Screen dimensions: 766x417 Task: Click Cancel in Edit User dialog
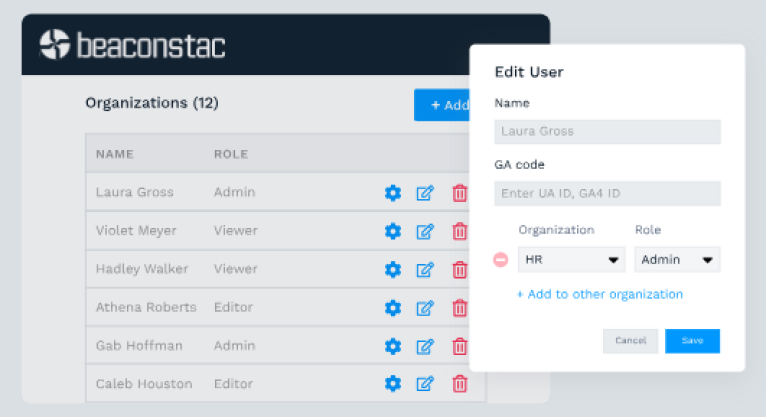tap(630, 341)
